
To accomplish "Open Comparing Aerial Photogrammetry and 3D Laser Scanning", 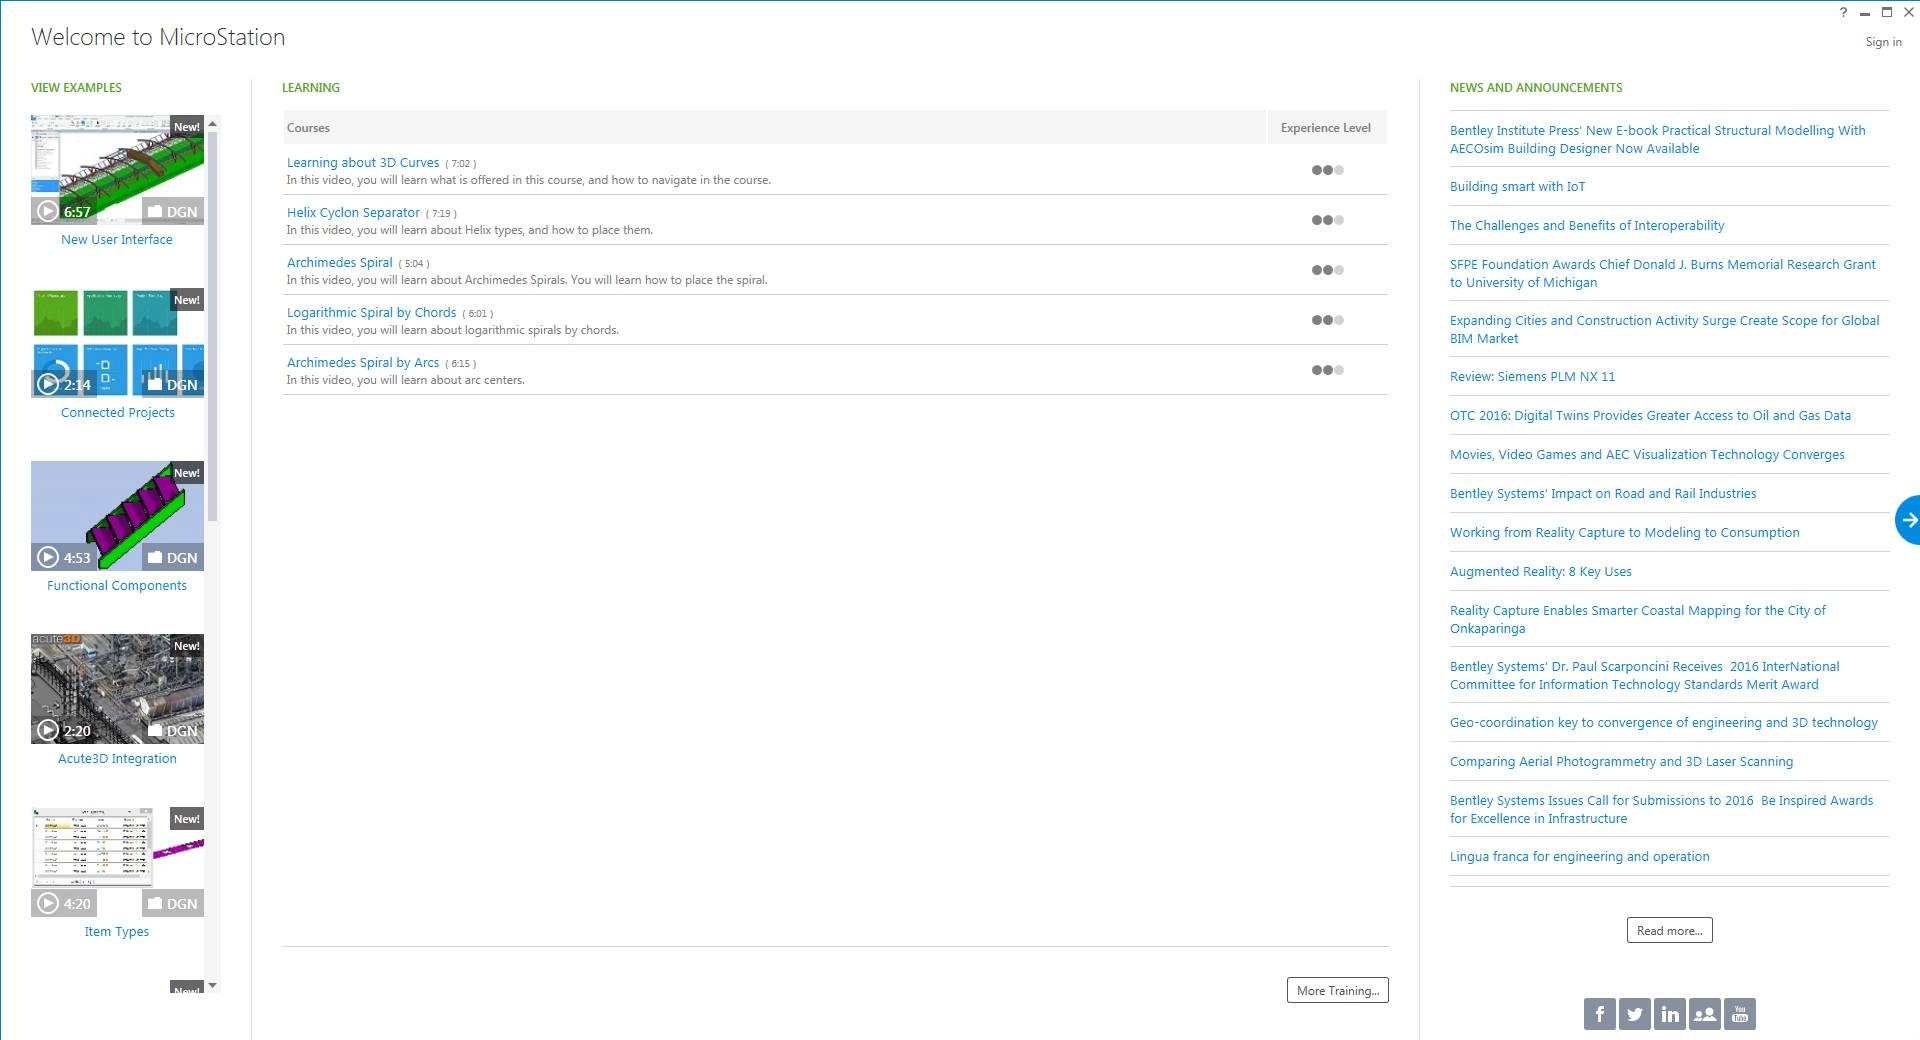I will [x=1621, y=761].
